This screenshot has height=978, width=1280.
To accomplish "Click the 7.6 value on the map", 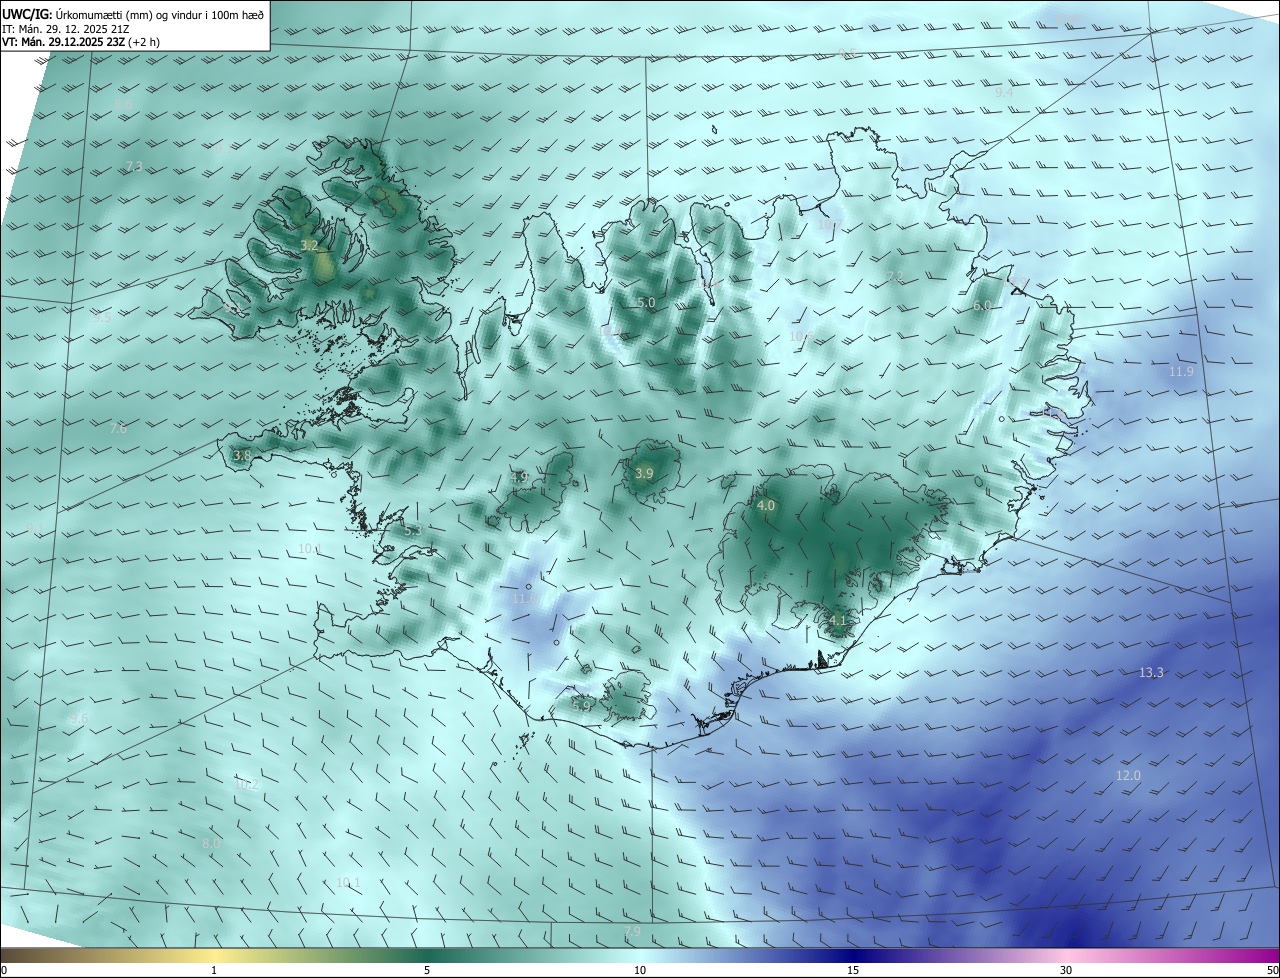I will click(117, 429).
